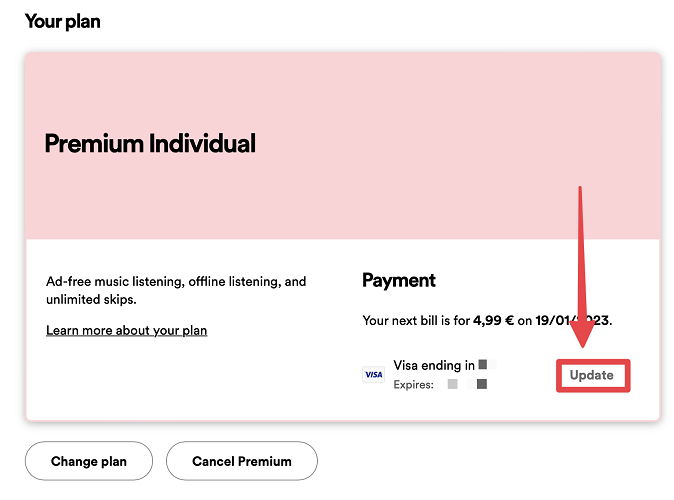Open the Learn more about your plan link
The image size is (674, 500).
(x=126, y=330)
